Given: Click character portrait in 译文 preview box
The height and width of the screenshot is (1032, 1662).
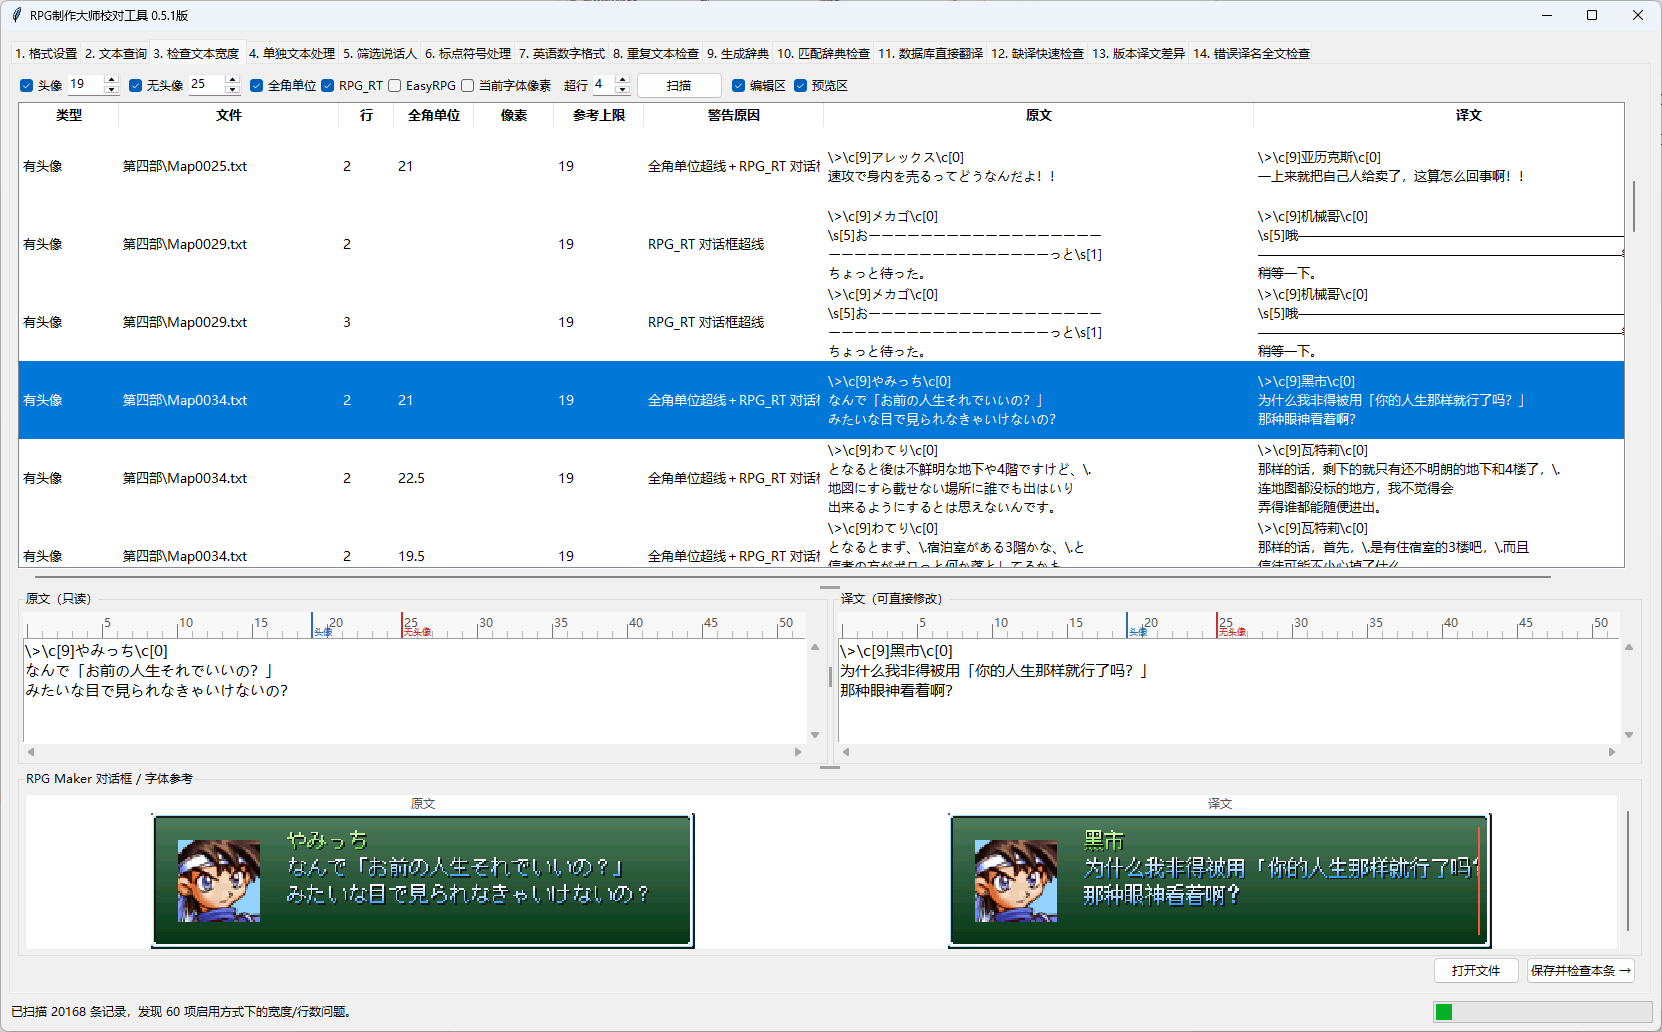Looking at the screenshot, I should coord(1016,880).
